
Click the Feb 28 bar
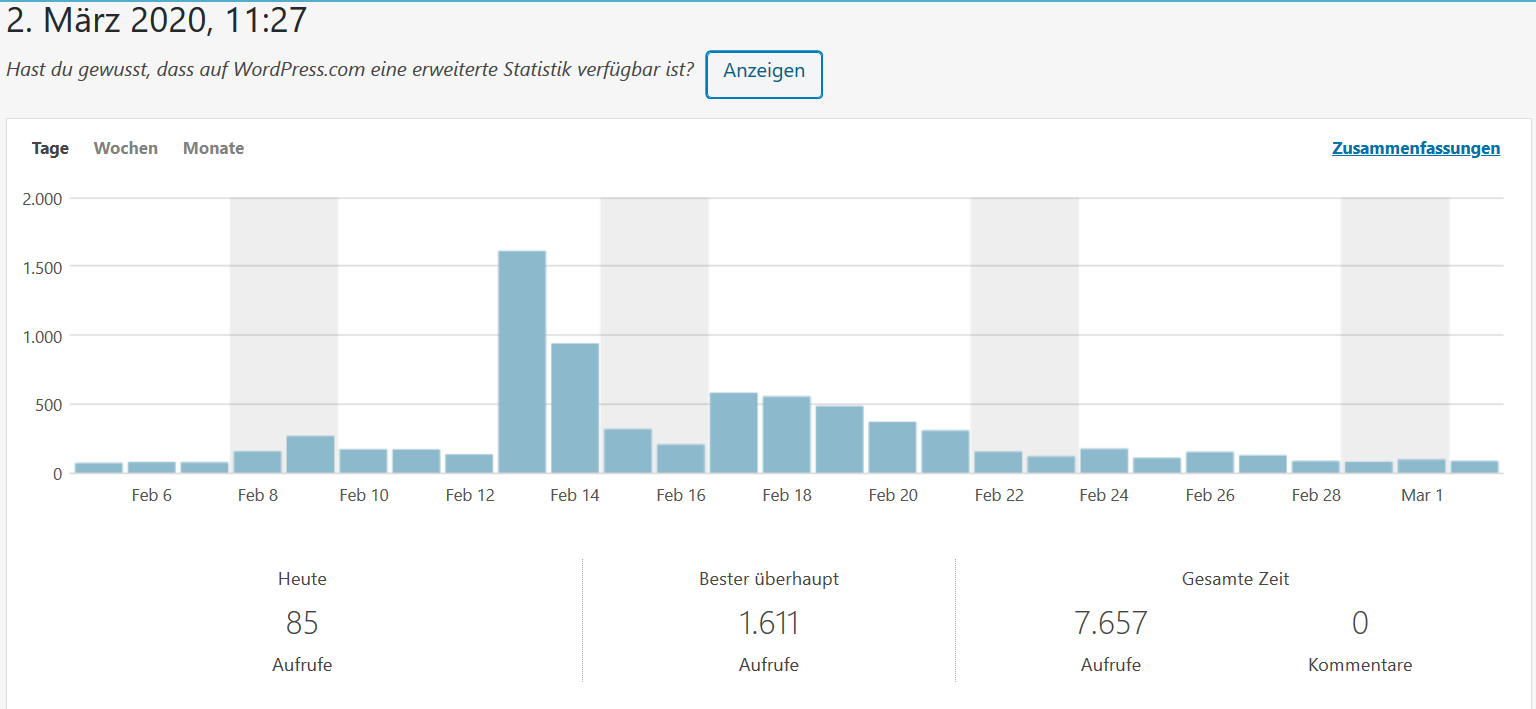(x=1316, y=467)
